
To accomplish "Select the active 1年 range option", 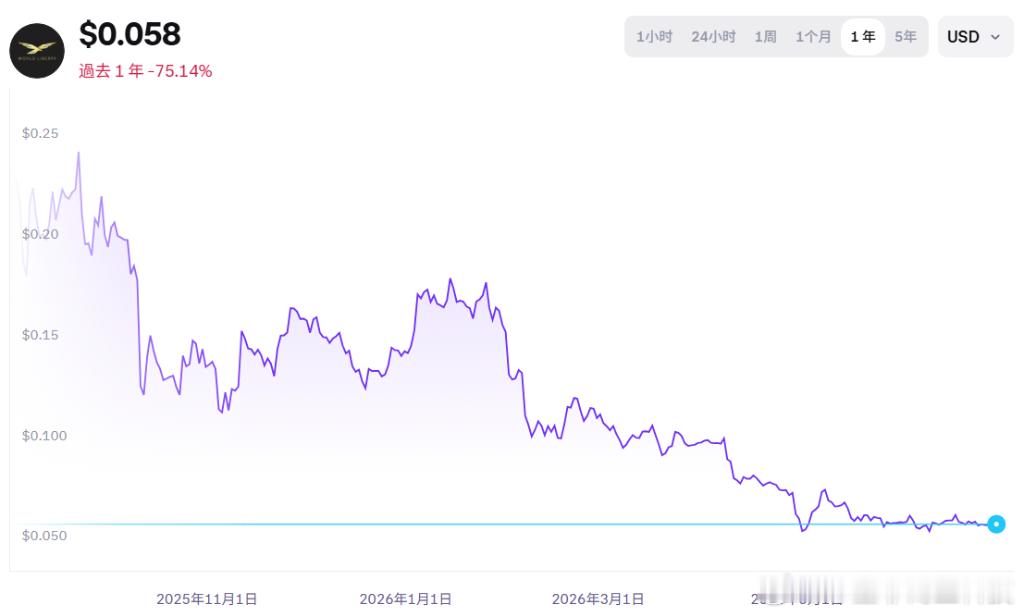I will [863, 37].
